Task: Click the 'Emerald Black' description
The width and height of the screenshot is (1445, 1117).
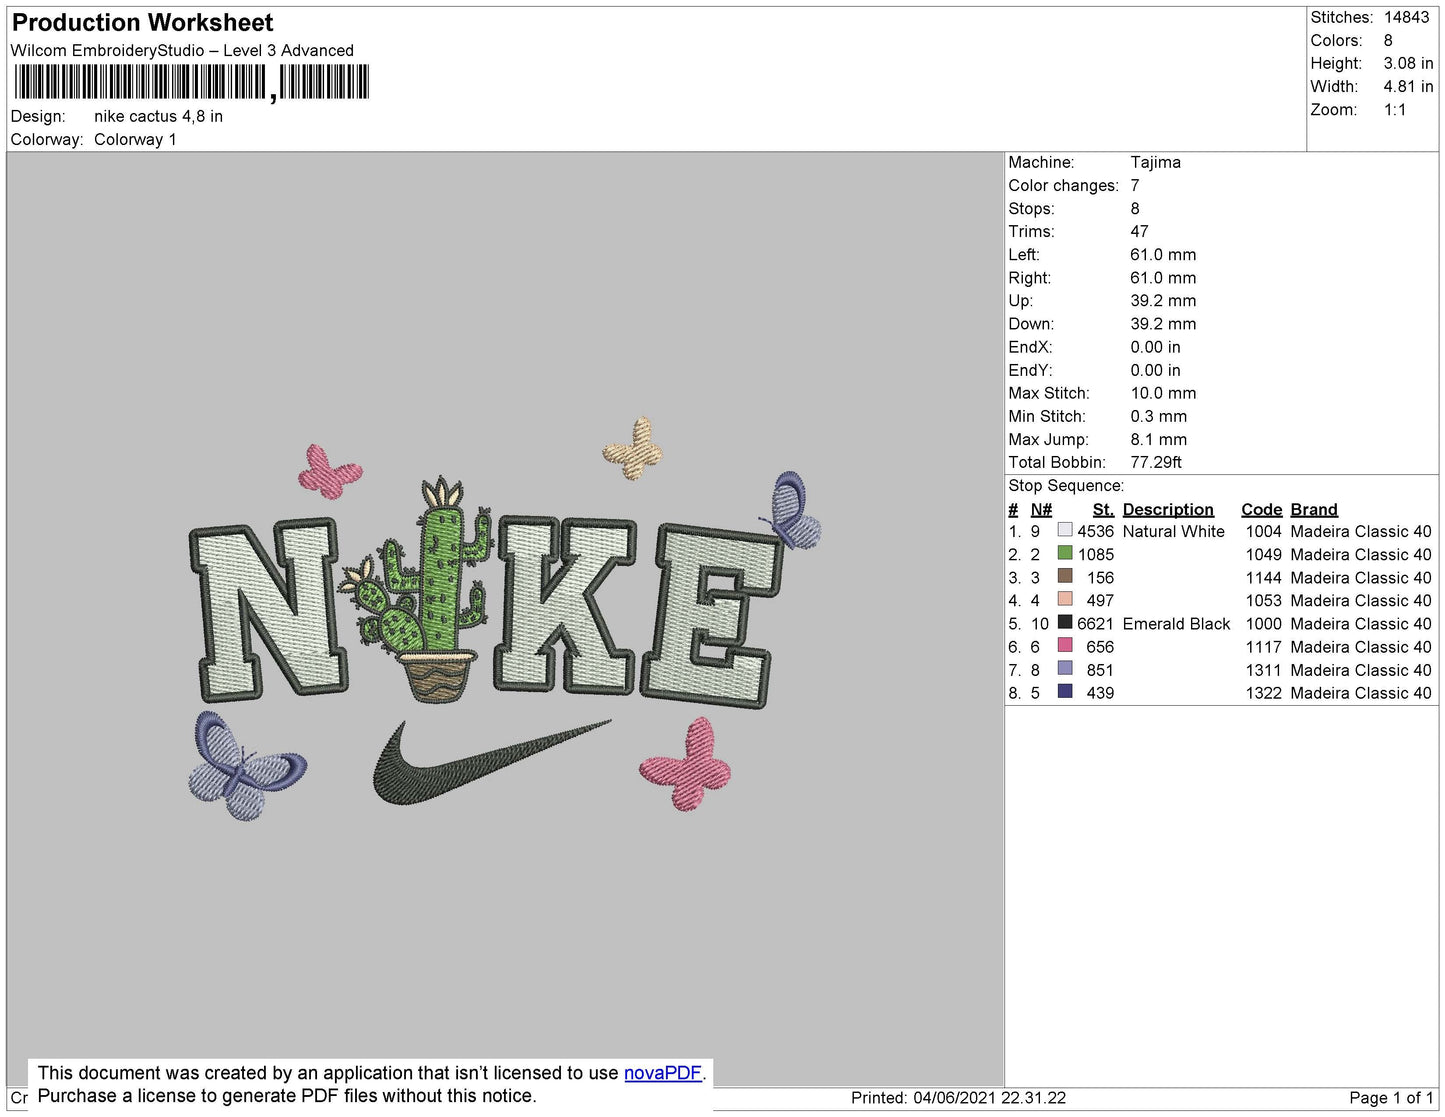Action: (1176, 624)
